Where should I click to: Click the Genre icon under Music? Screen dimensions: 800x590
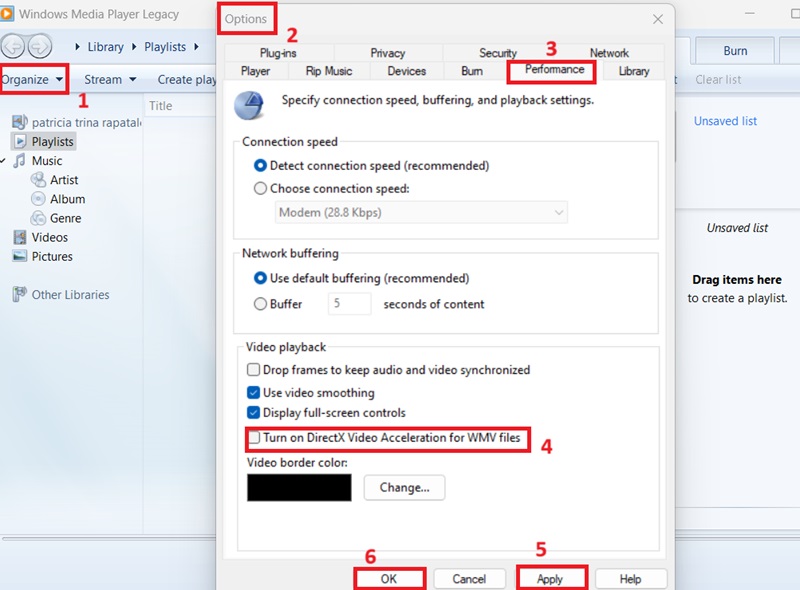coord(38,218)
